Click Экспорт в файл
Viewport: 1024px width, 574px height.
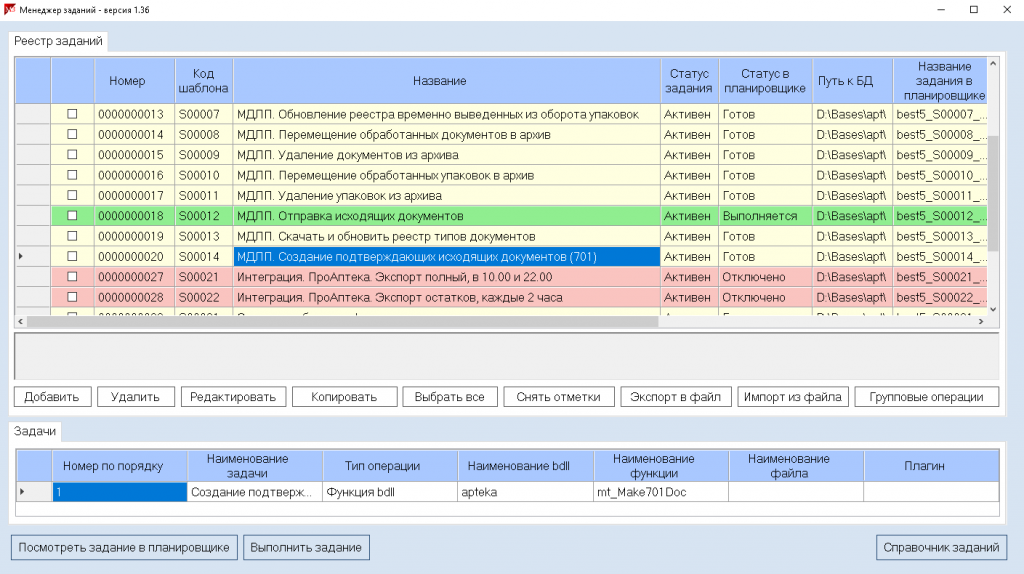tap(675, 397)
